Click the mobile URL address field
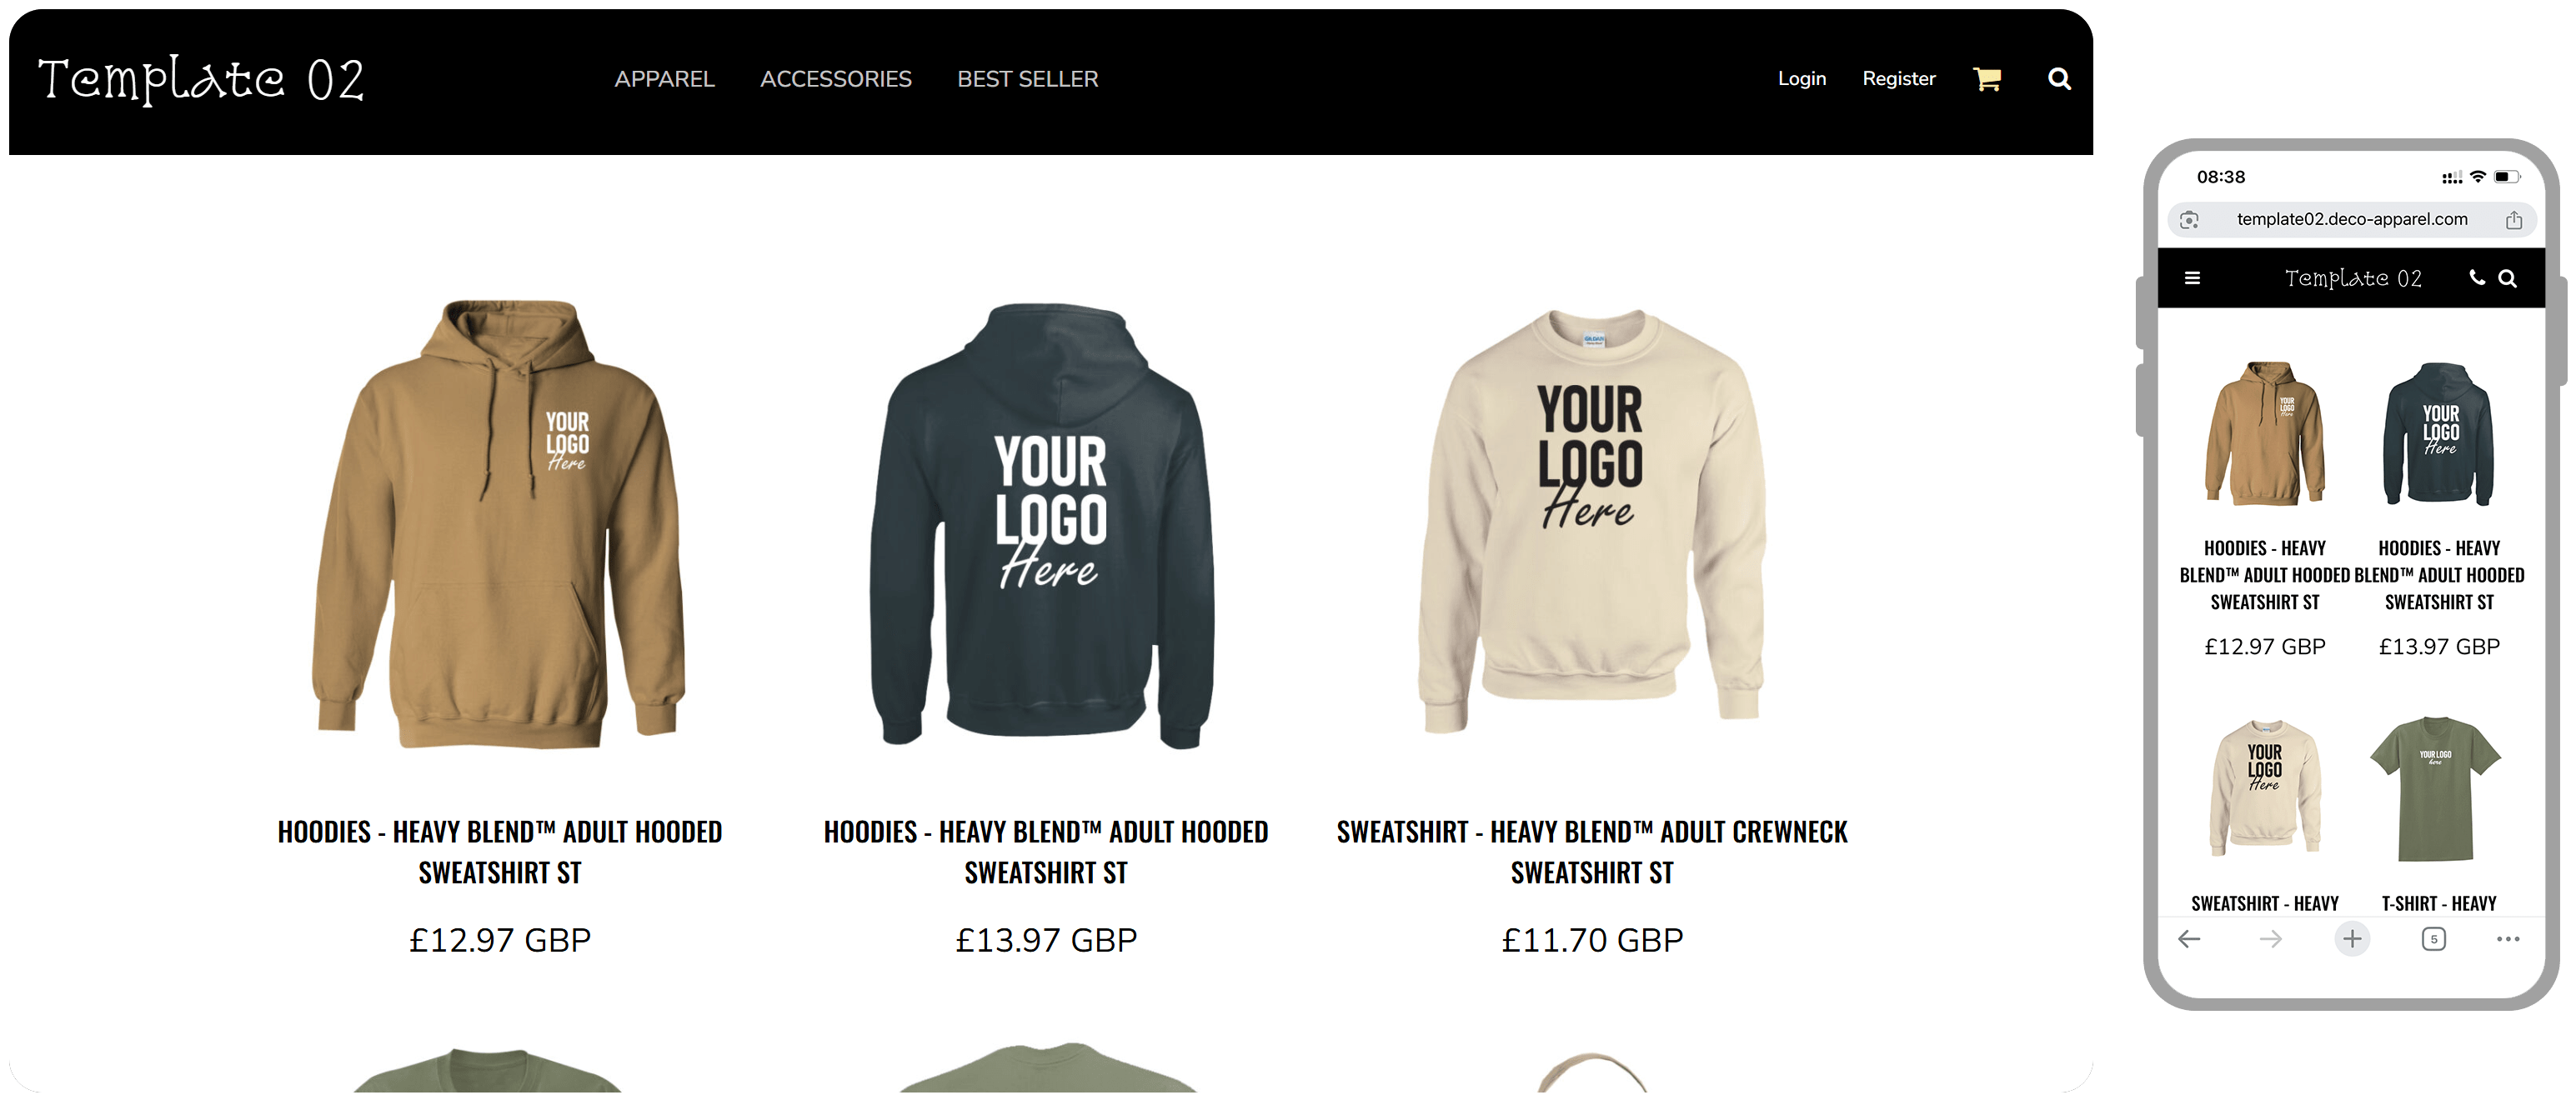Screen dimensions: 2576x1100 [2351, 220]
